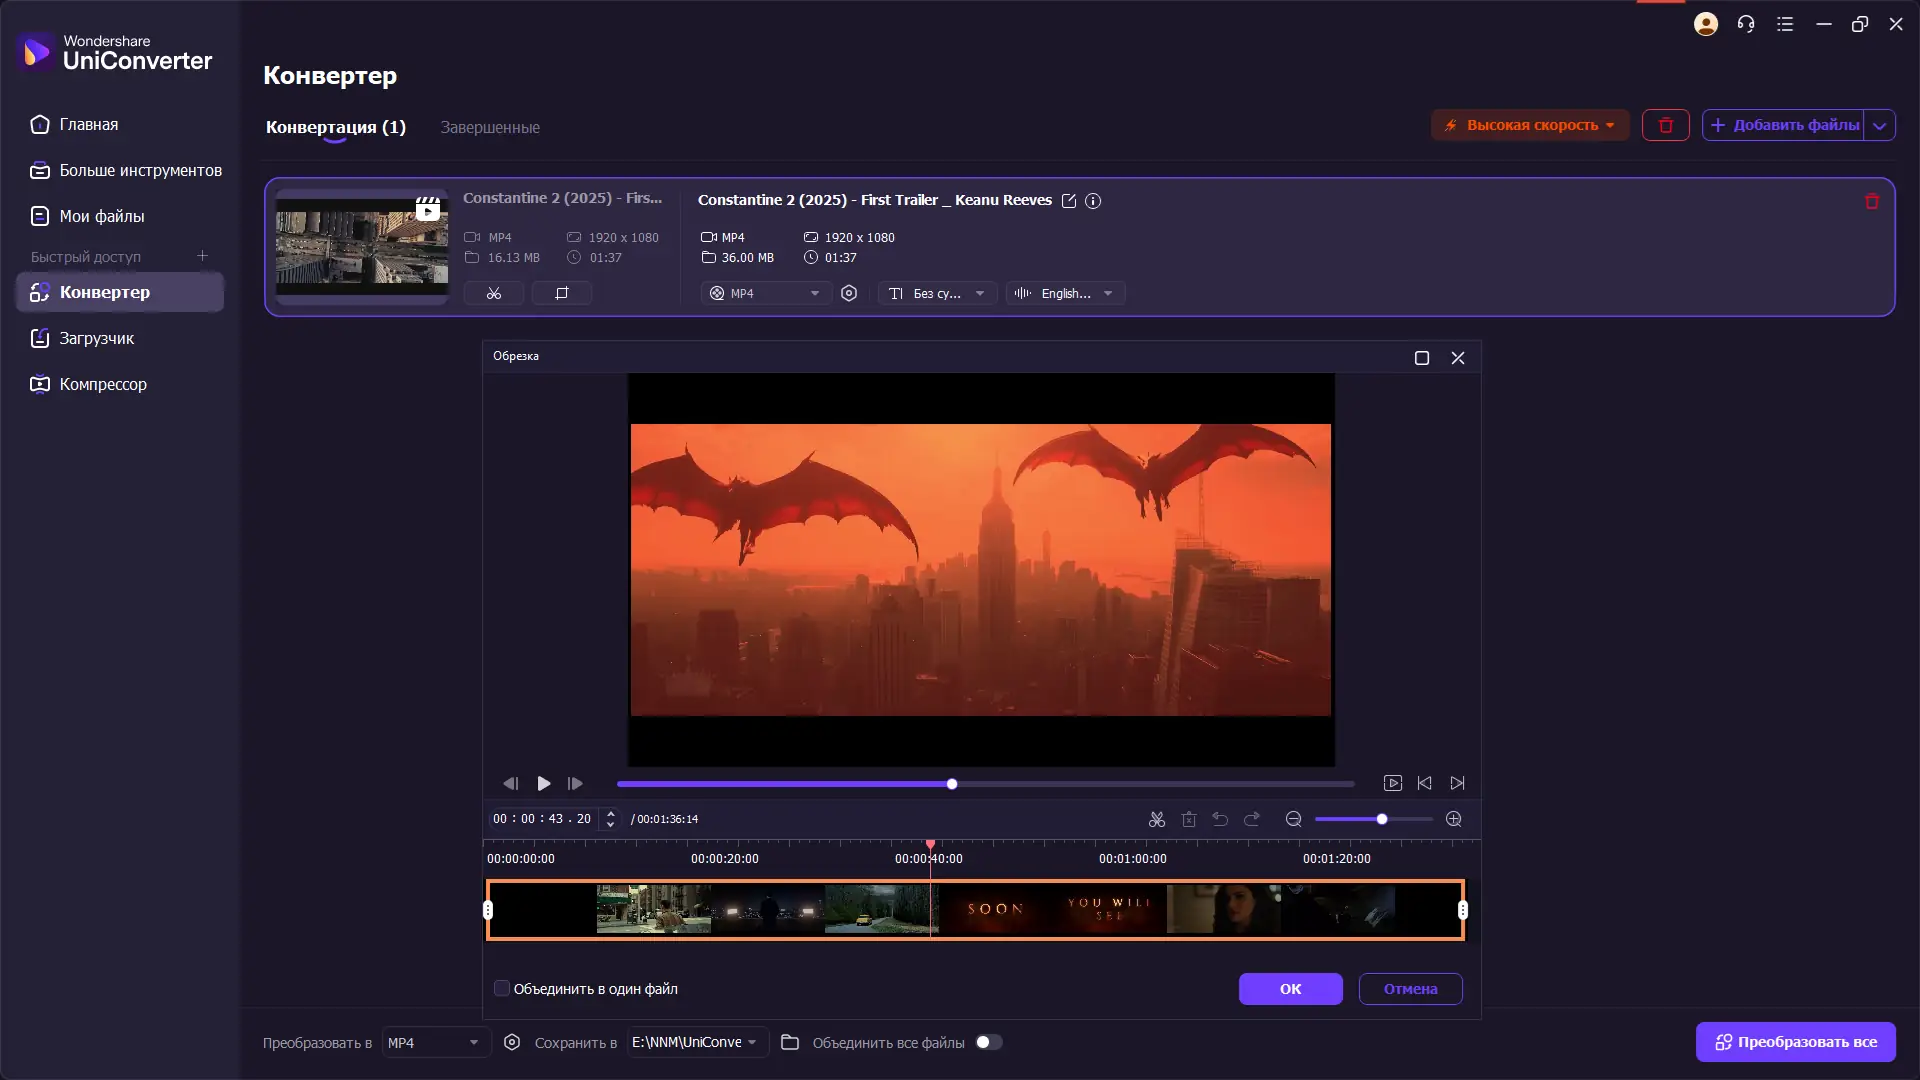Click the zoom out timeline magnifier icon

1293,819
